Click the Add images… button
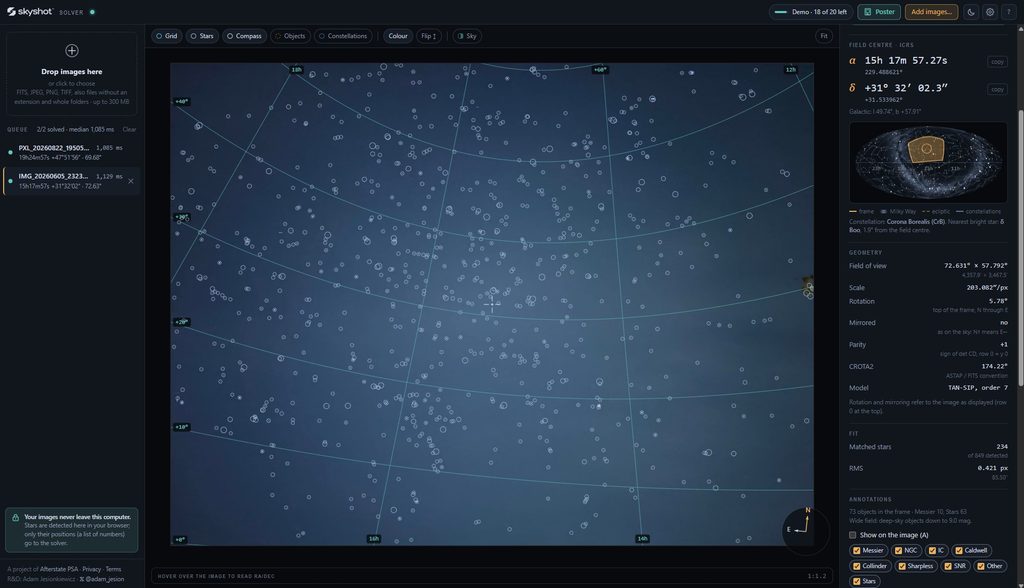 pos(931,12)
